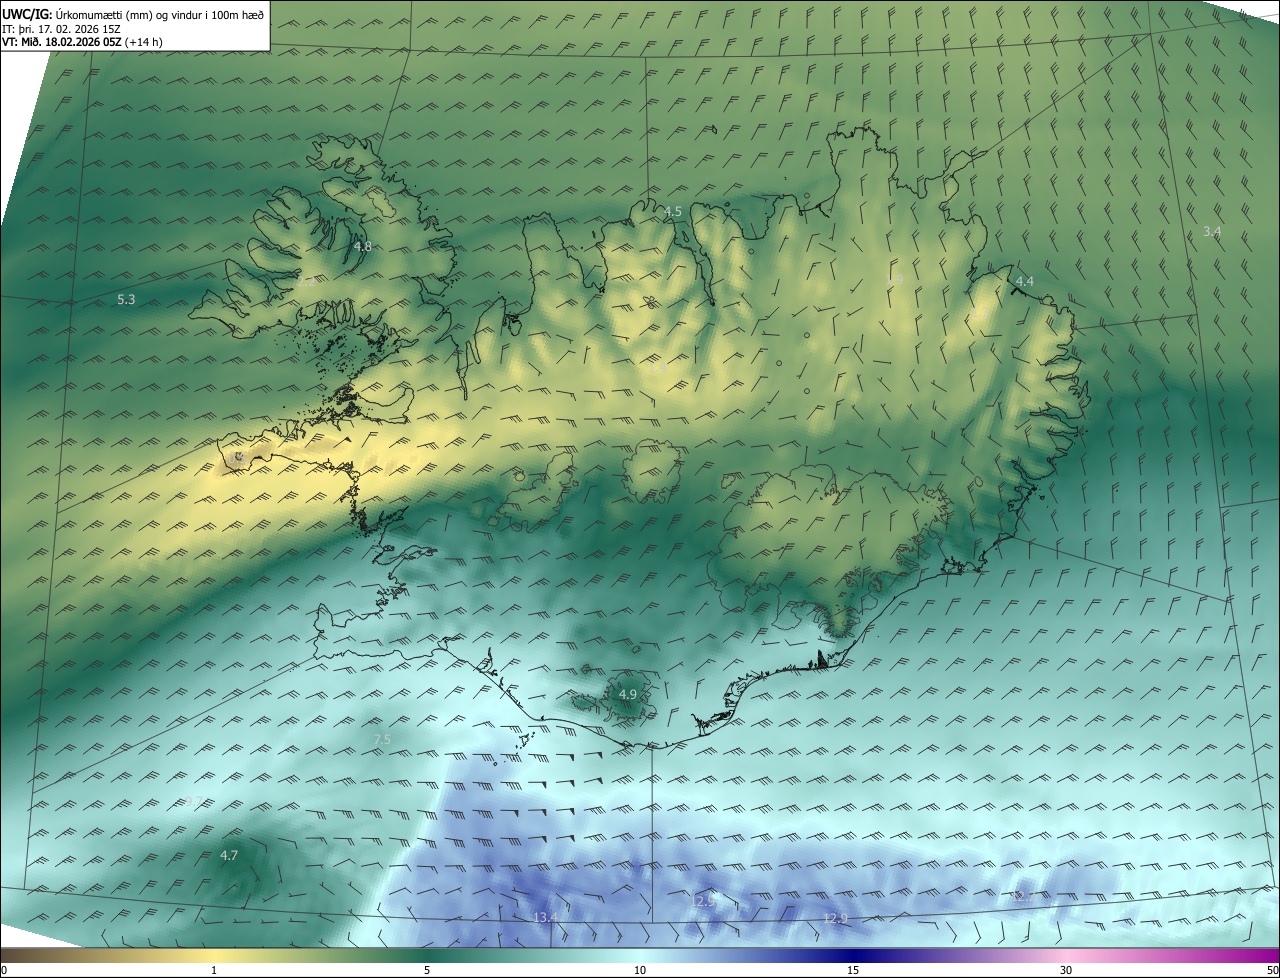Click the '4.5' value label on the map

pyautogui.click(x=673, y=212)
